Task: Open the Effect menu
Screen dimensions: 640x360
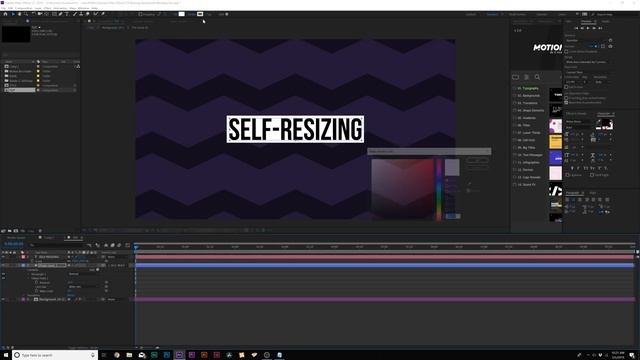Action: coord(47,8)
